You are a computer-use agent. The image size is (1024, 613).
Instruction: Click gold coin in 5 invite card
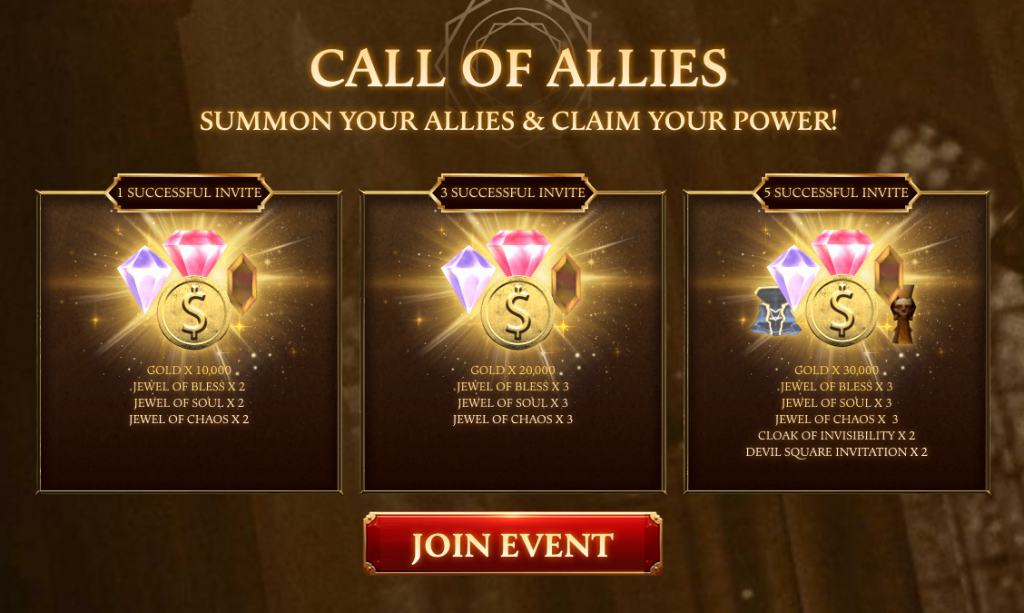[842, 312]
